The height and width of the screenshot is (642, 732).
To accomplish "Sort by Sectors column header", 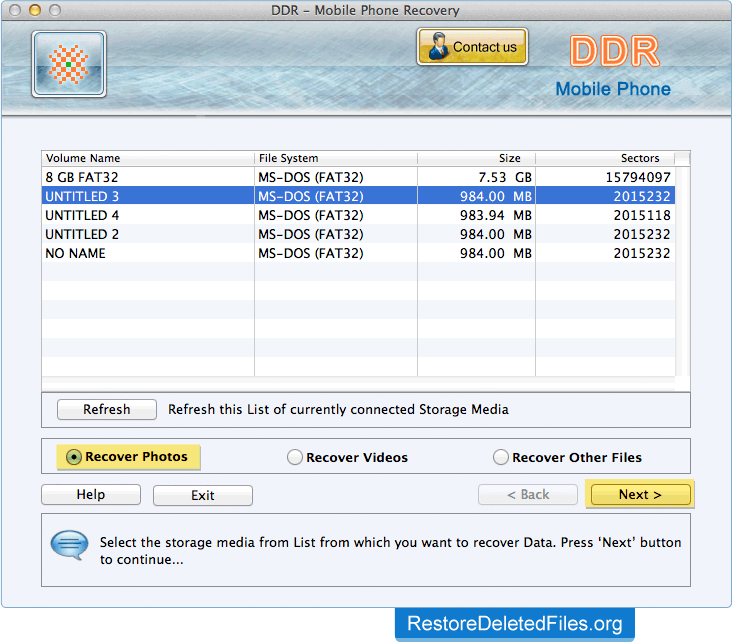I will click(605, 158).
